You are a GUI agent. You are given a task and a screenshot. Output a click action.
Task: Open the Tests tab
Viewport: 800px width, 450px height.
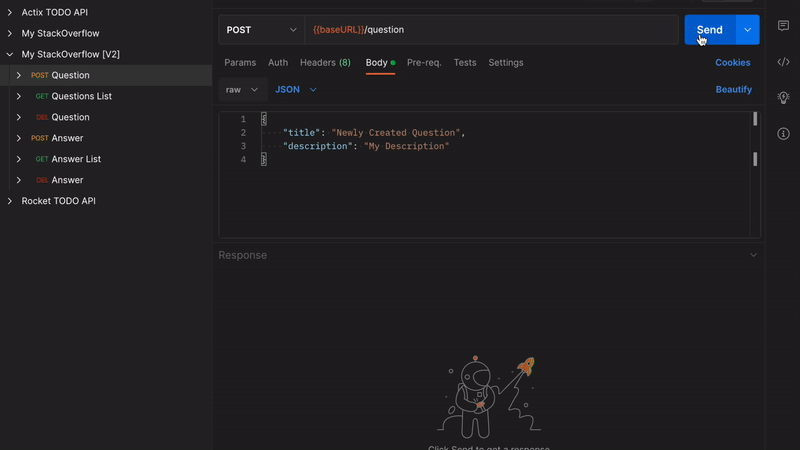point(465,62)
